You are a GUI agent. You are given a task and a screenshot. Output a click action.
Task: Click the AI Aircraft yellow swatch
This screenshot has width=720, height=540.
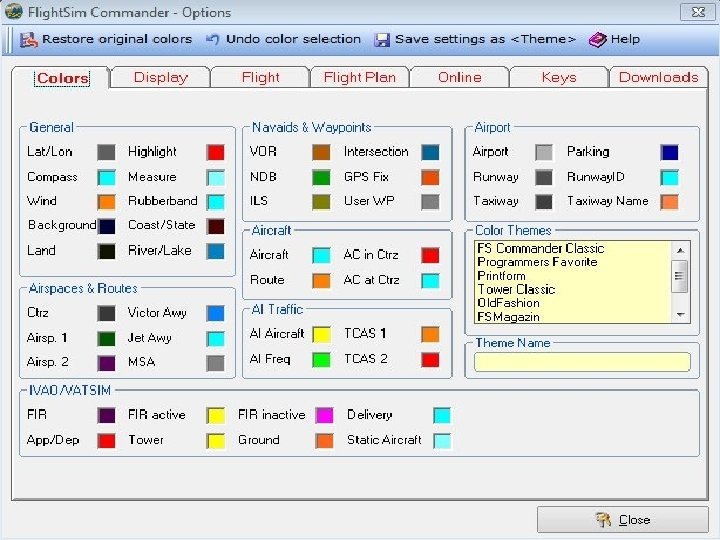[x=321, y=335]
